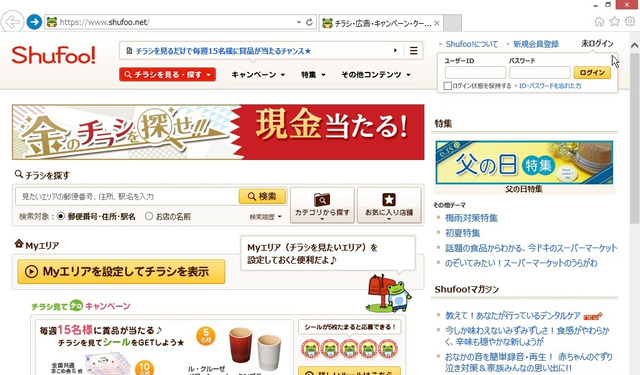Click the 未ログイン status label
Screen dimensions: 640x375
click(597, 43)
